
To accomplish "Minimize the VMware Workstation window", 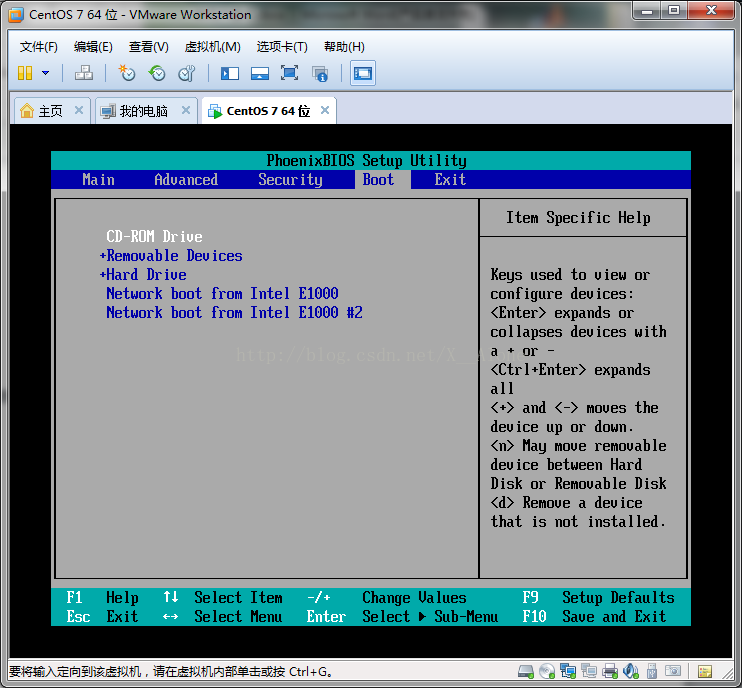I will click(x=647, y=10).
